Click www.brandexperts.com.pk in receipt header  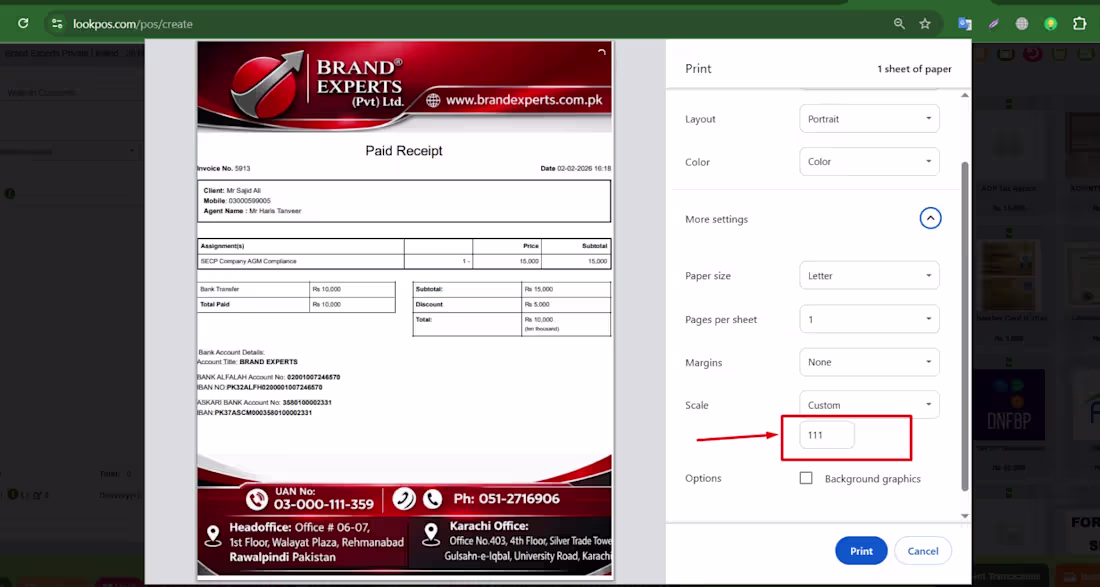[524, 100]
